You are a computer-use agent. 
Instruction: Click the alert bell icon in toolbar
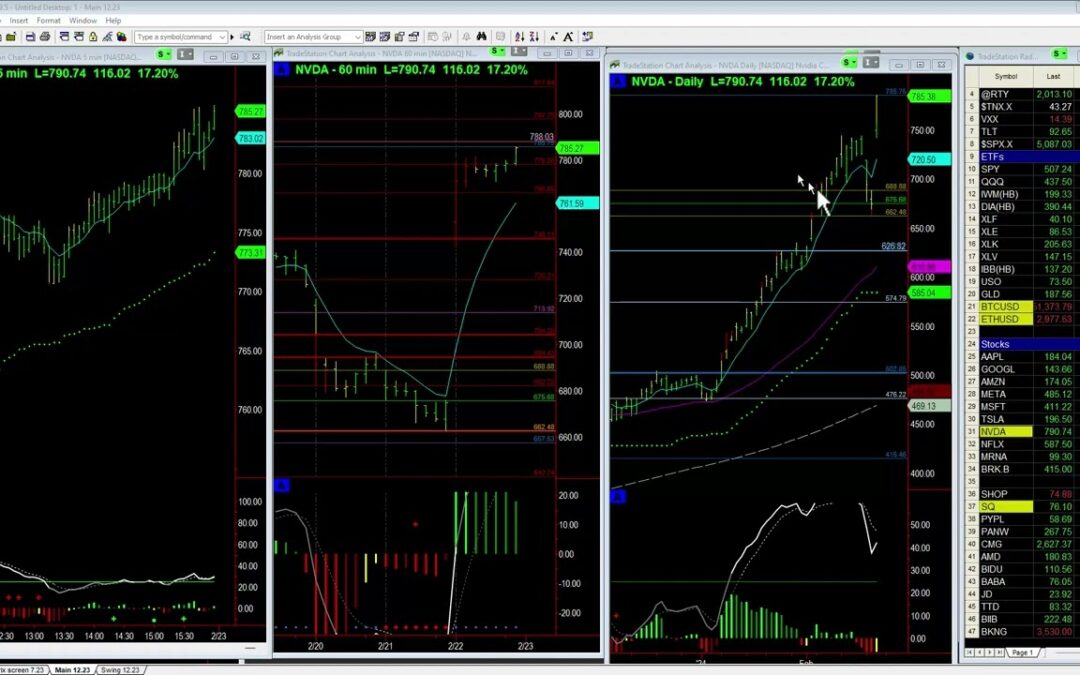(466, 37)
